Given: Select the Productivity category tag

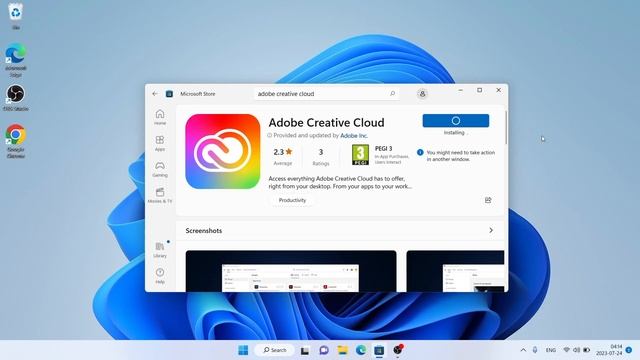Looking at the screenshot, I should (292, 200).
